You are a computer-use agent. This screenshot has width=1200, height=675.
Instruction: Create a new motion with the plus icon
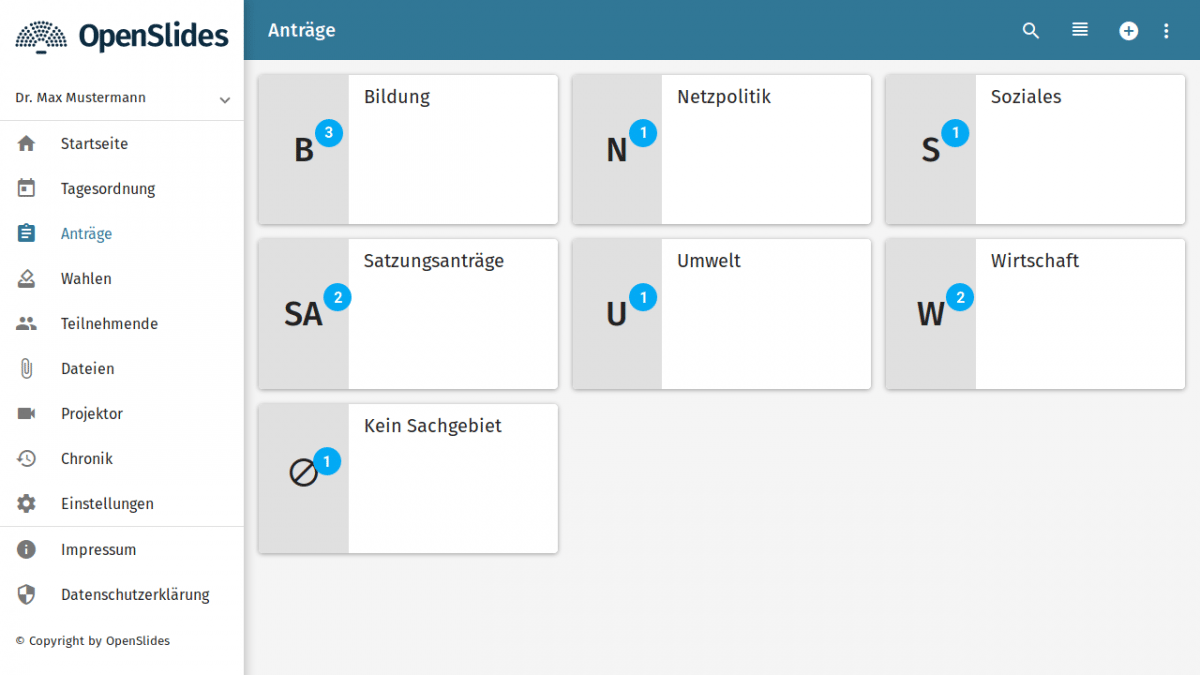[1128, 30]
